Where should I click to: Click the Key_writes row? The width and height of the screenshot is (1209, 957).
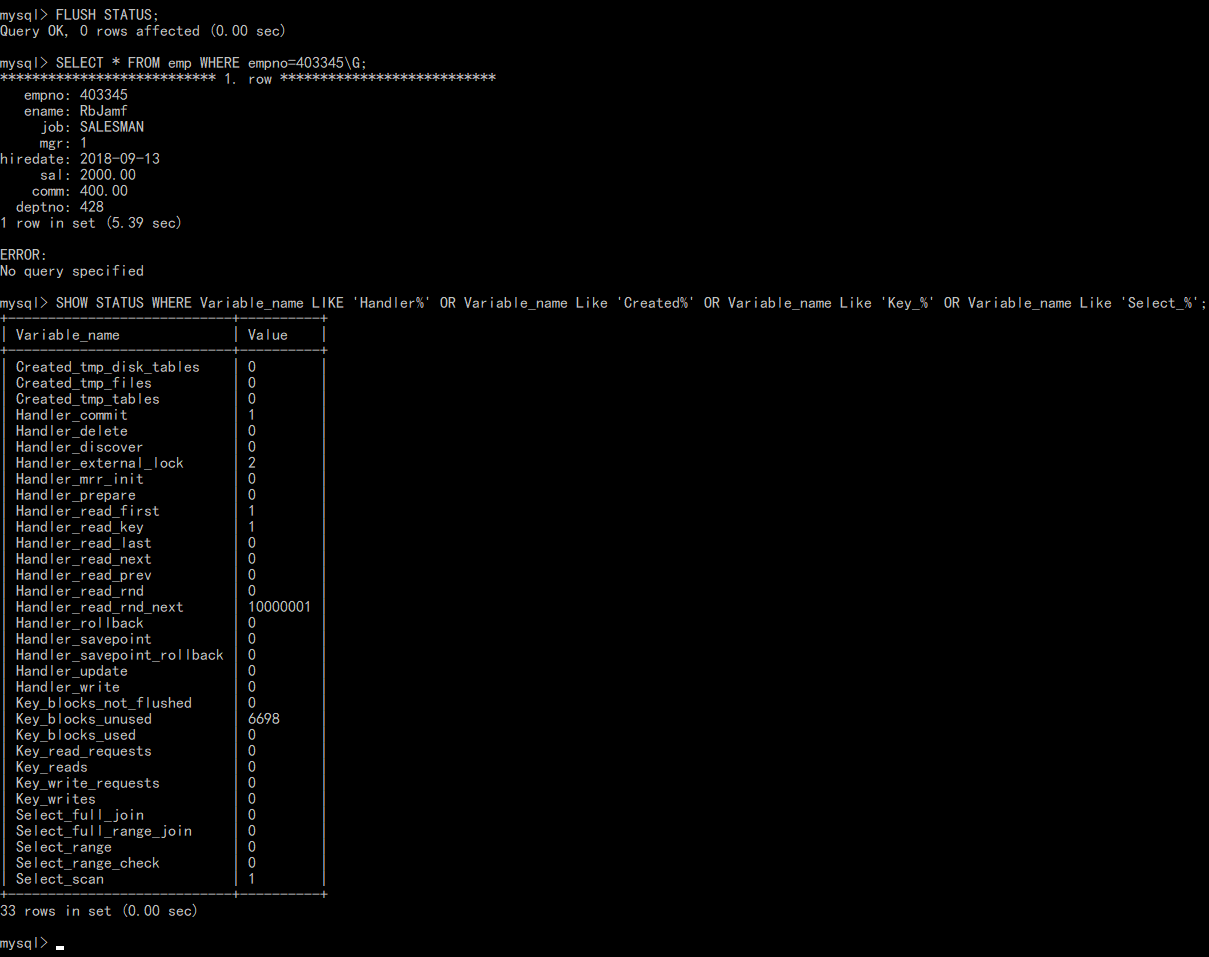click(163, 799)
